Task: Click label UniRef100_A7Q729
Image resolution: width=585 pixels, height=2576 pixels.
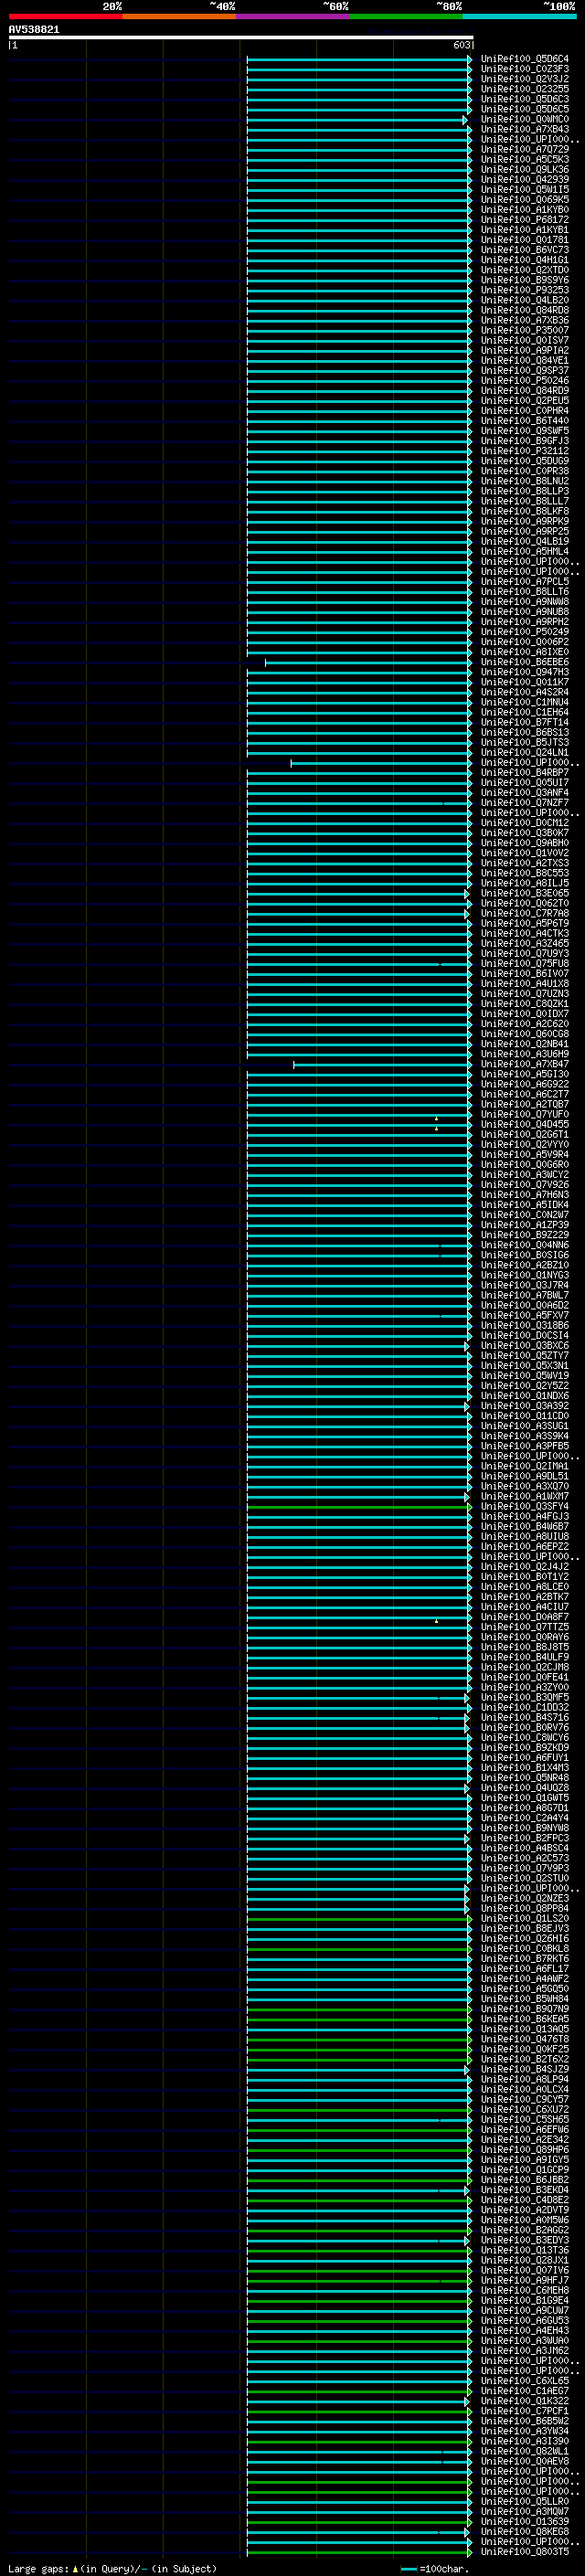Action: 524,149
